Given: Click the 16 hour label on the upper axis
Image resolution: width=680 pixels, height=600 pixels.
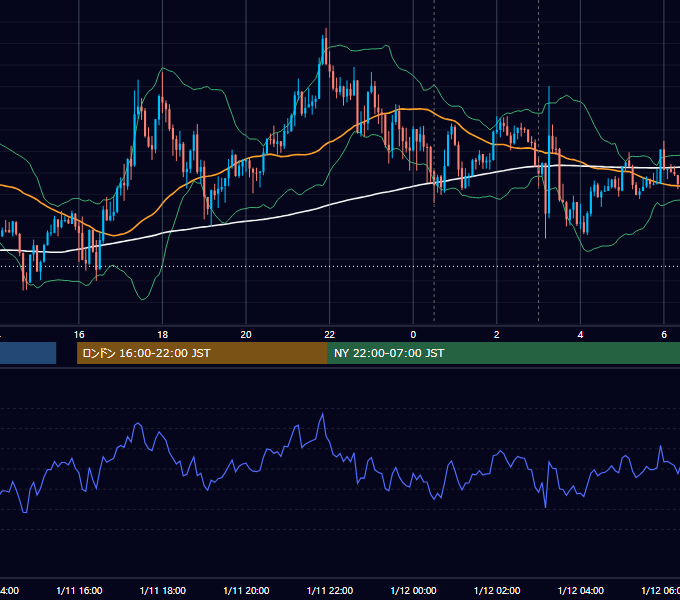Looking at the screenshot, I should (79, 335).
